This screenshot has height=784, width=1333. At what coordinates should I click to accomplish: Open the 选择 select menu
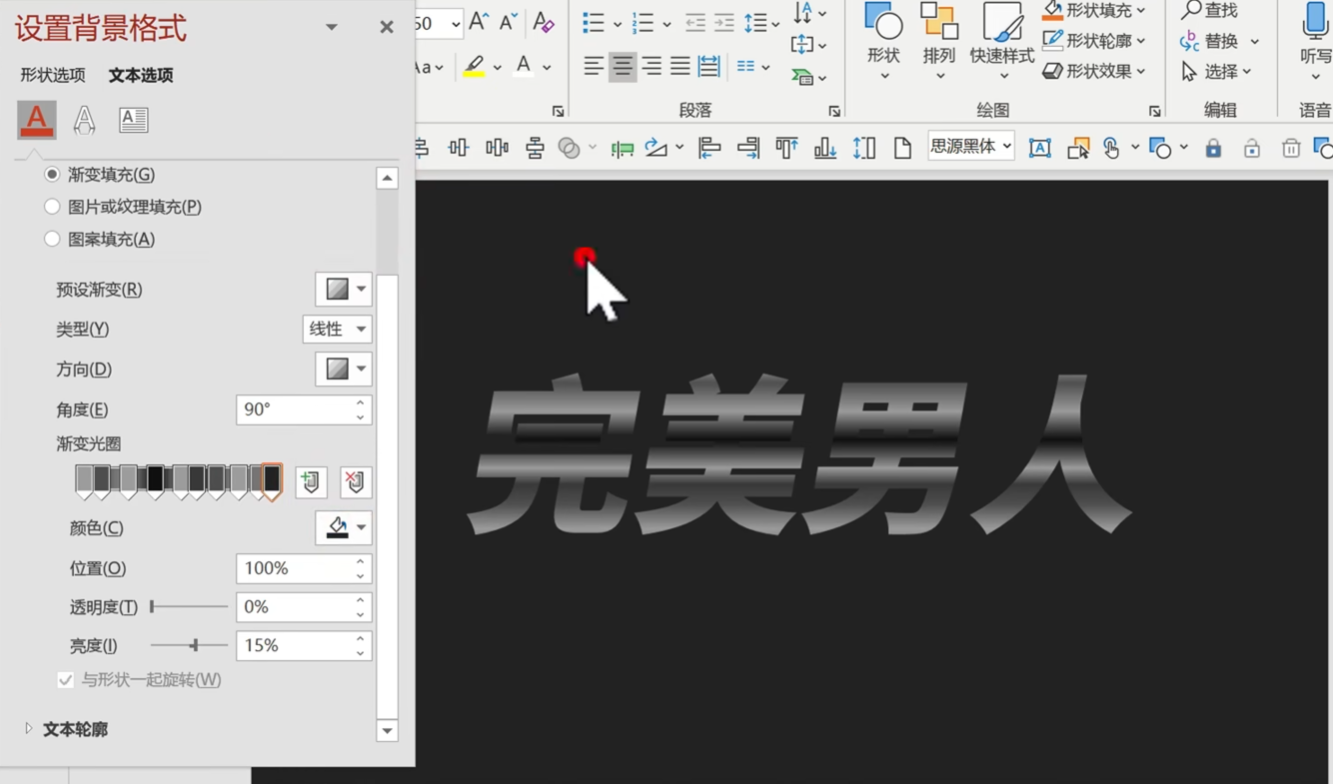coord(1217,71)
